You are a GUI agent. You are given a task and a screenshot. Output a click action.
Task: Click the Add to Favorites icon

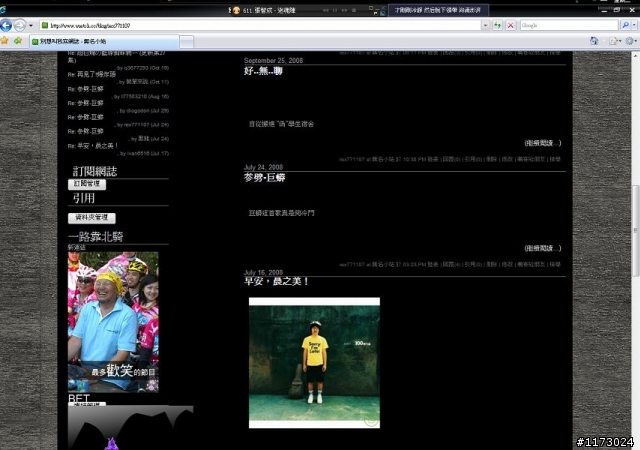click(x=18, y=40)
